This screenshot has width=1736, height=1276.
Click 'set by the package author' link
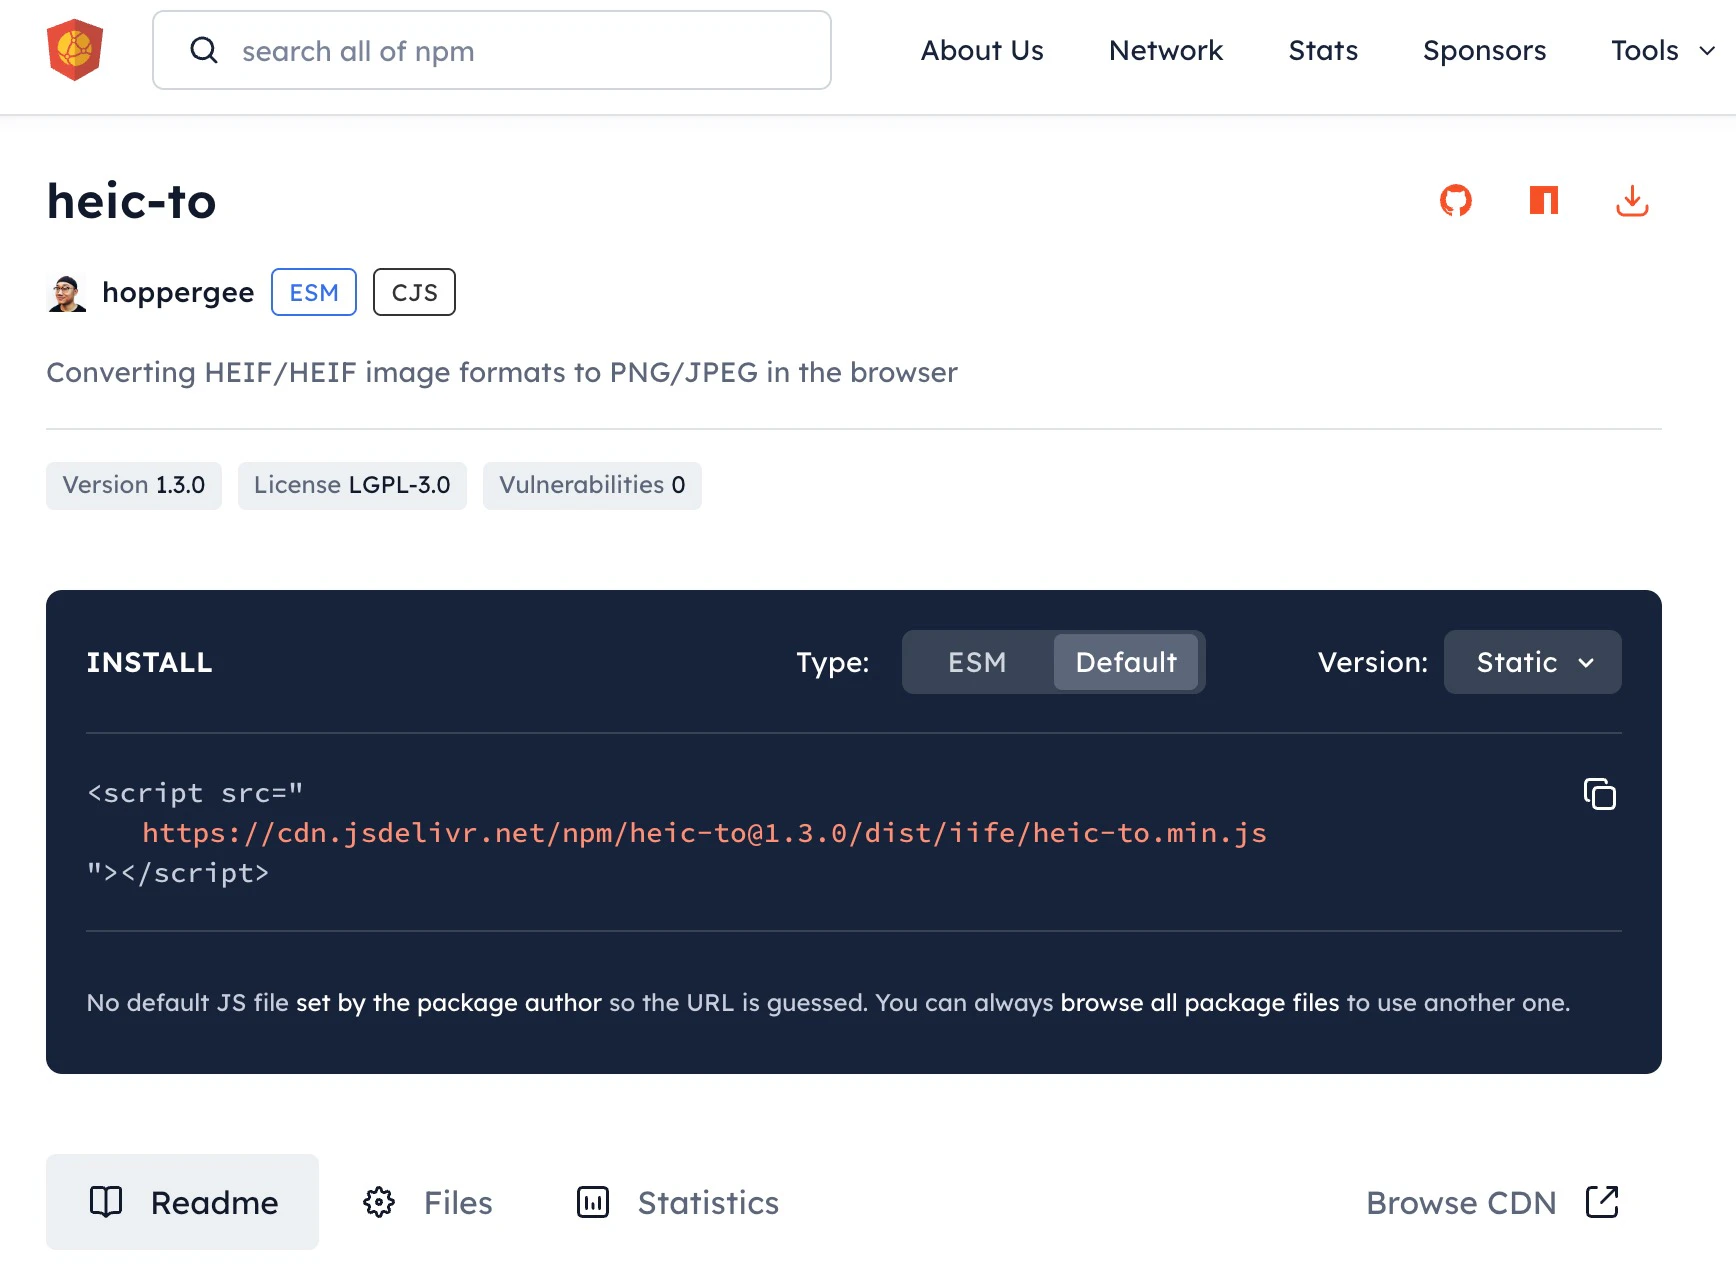click(449, 1002)
